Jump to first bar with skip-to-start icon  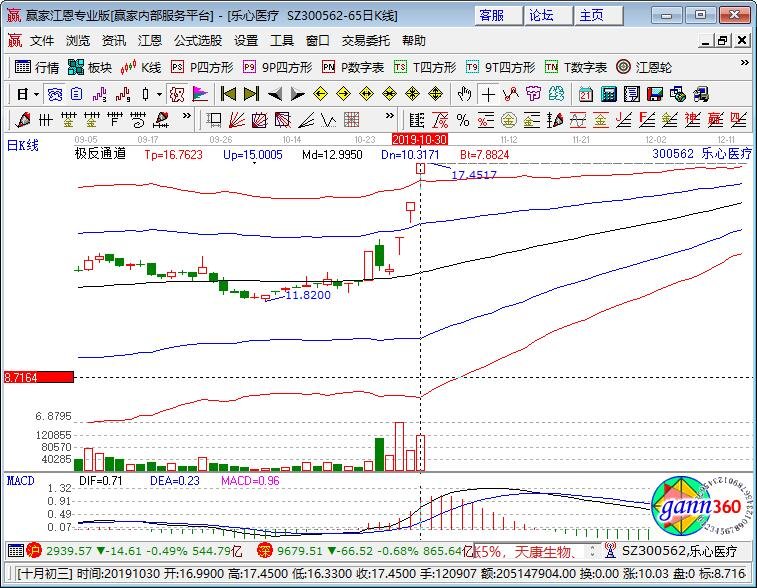click(228, 94)
